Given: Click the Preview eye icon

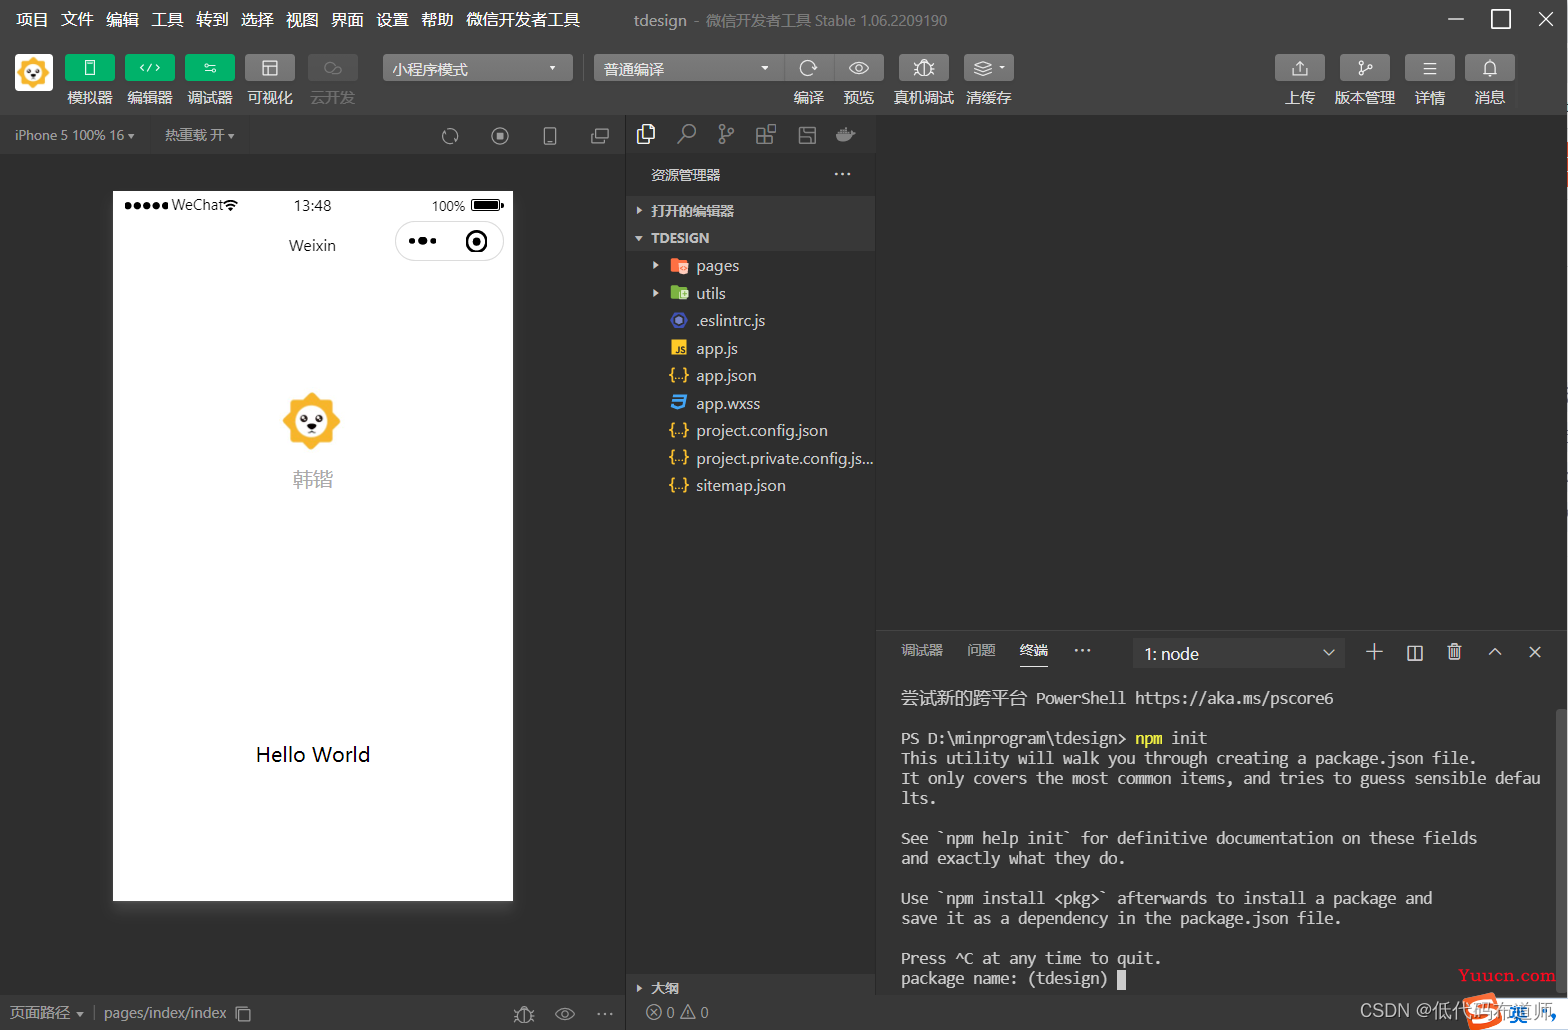Looking at the screenshot, I should [x=859, y=68].
